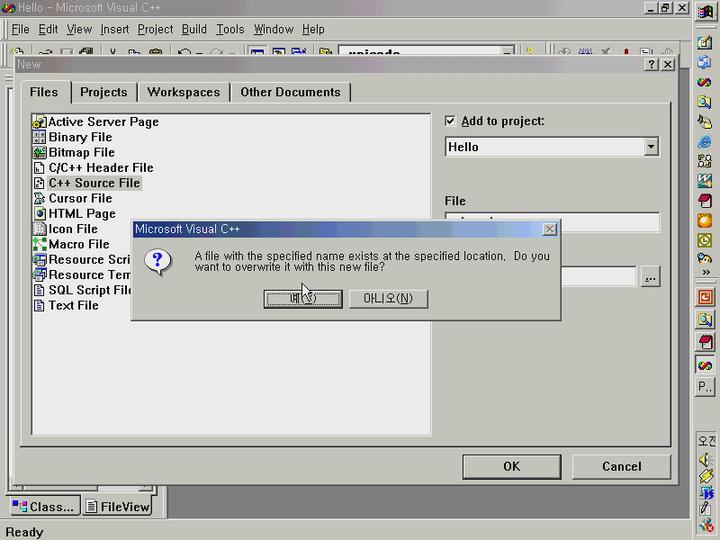Confirm overwrite with the 예(Y) button

(303, 299)
